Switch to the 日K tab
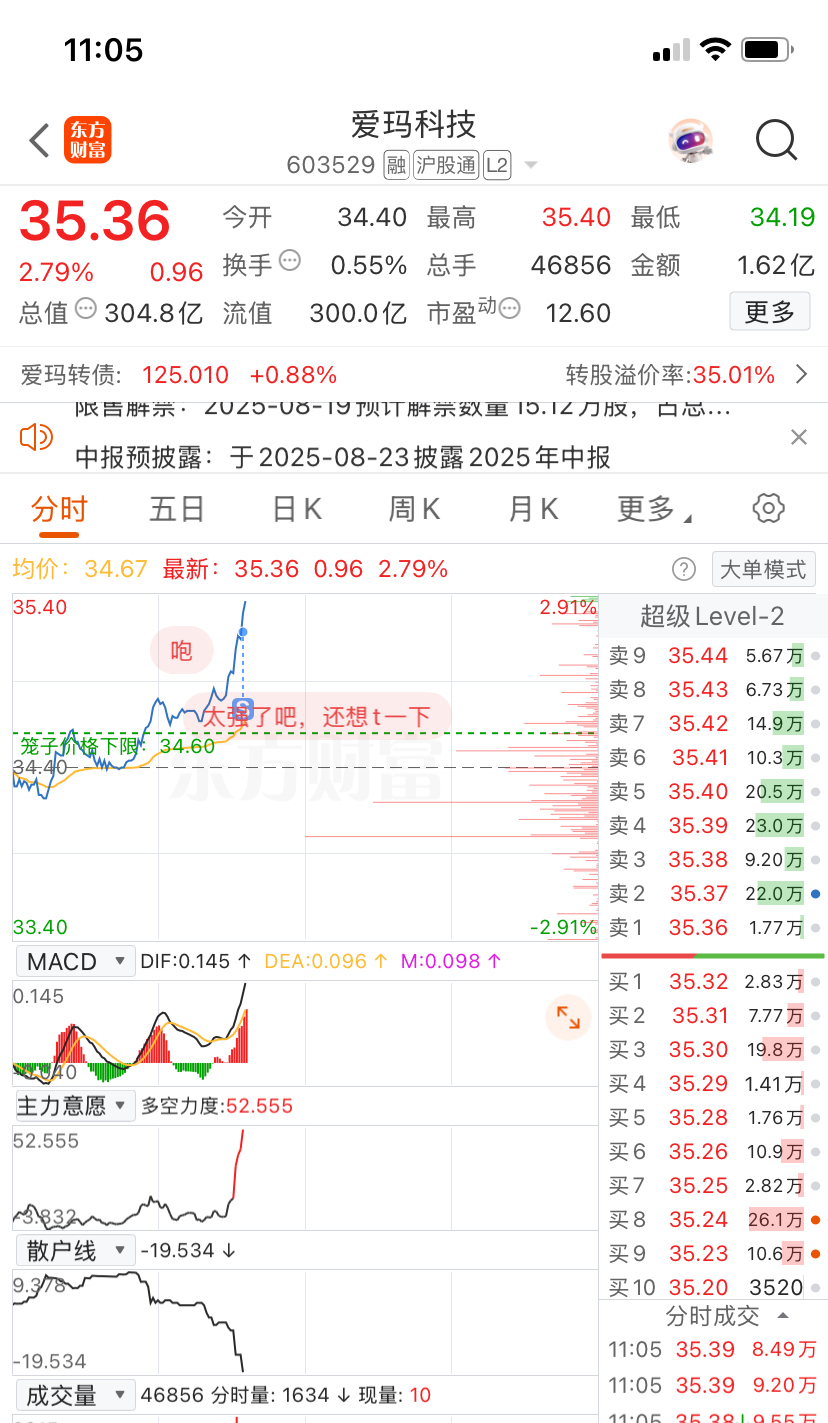The height and width of the screenshot is (1423, 828). coord(297,509)
